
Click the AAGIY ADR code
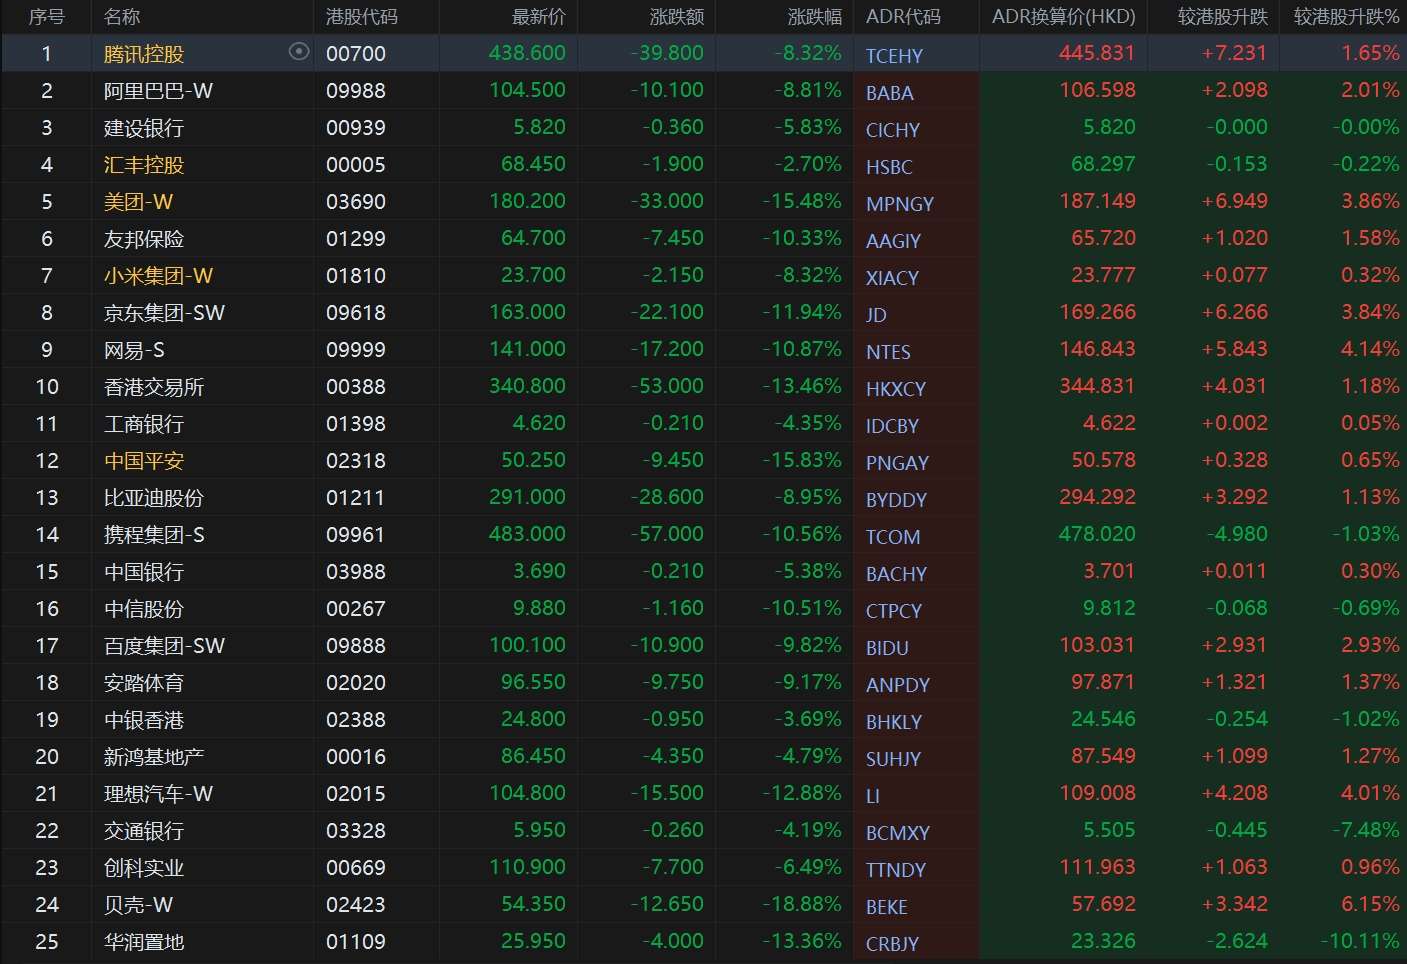(893, 241)
